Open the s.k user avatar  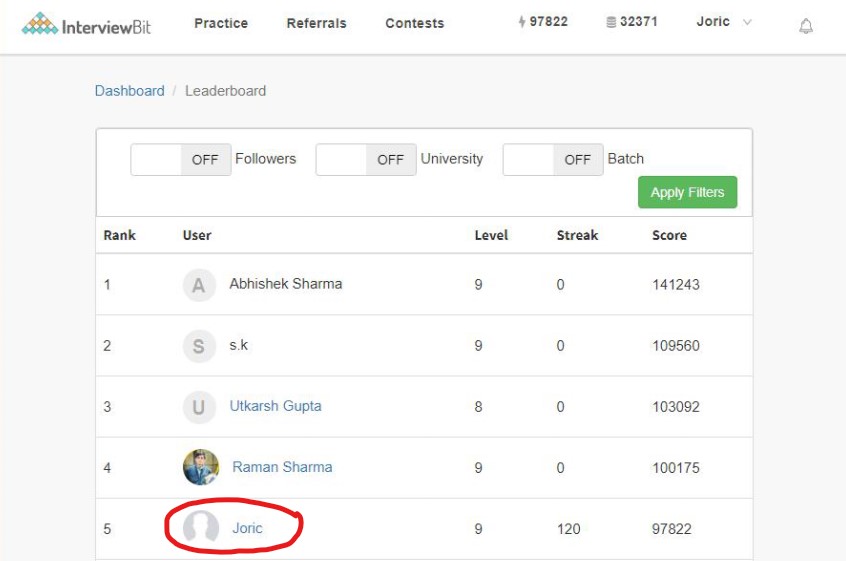click(199, 346)
